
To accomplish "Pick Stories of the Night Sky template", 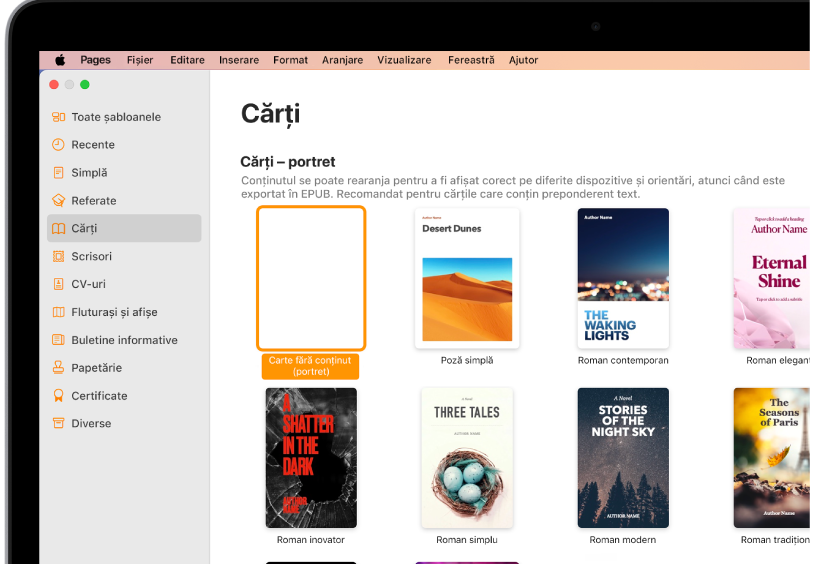I will [623, 458].
